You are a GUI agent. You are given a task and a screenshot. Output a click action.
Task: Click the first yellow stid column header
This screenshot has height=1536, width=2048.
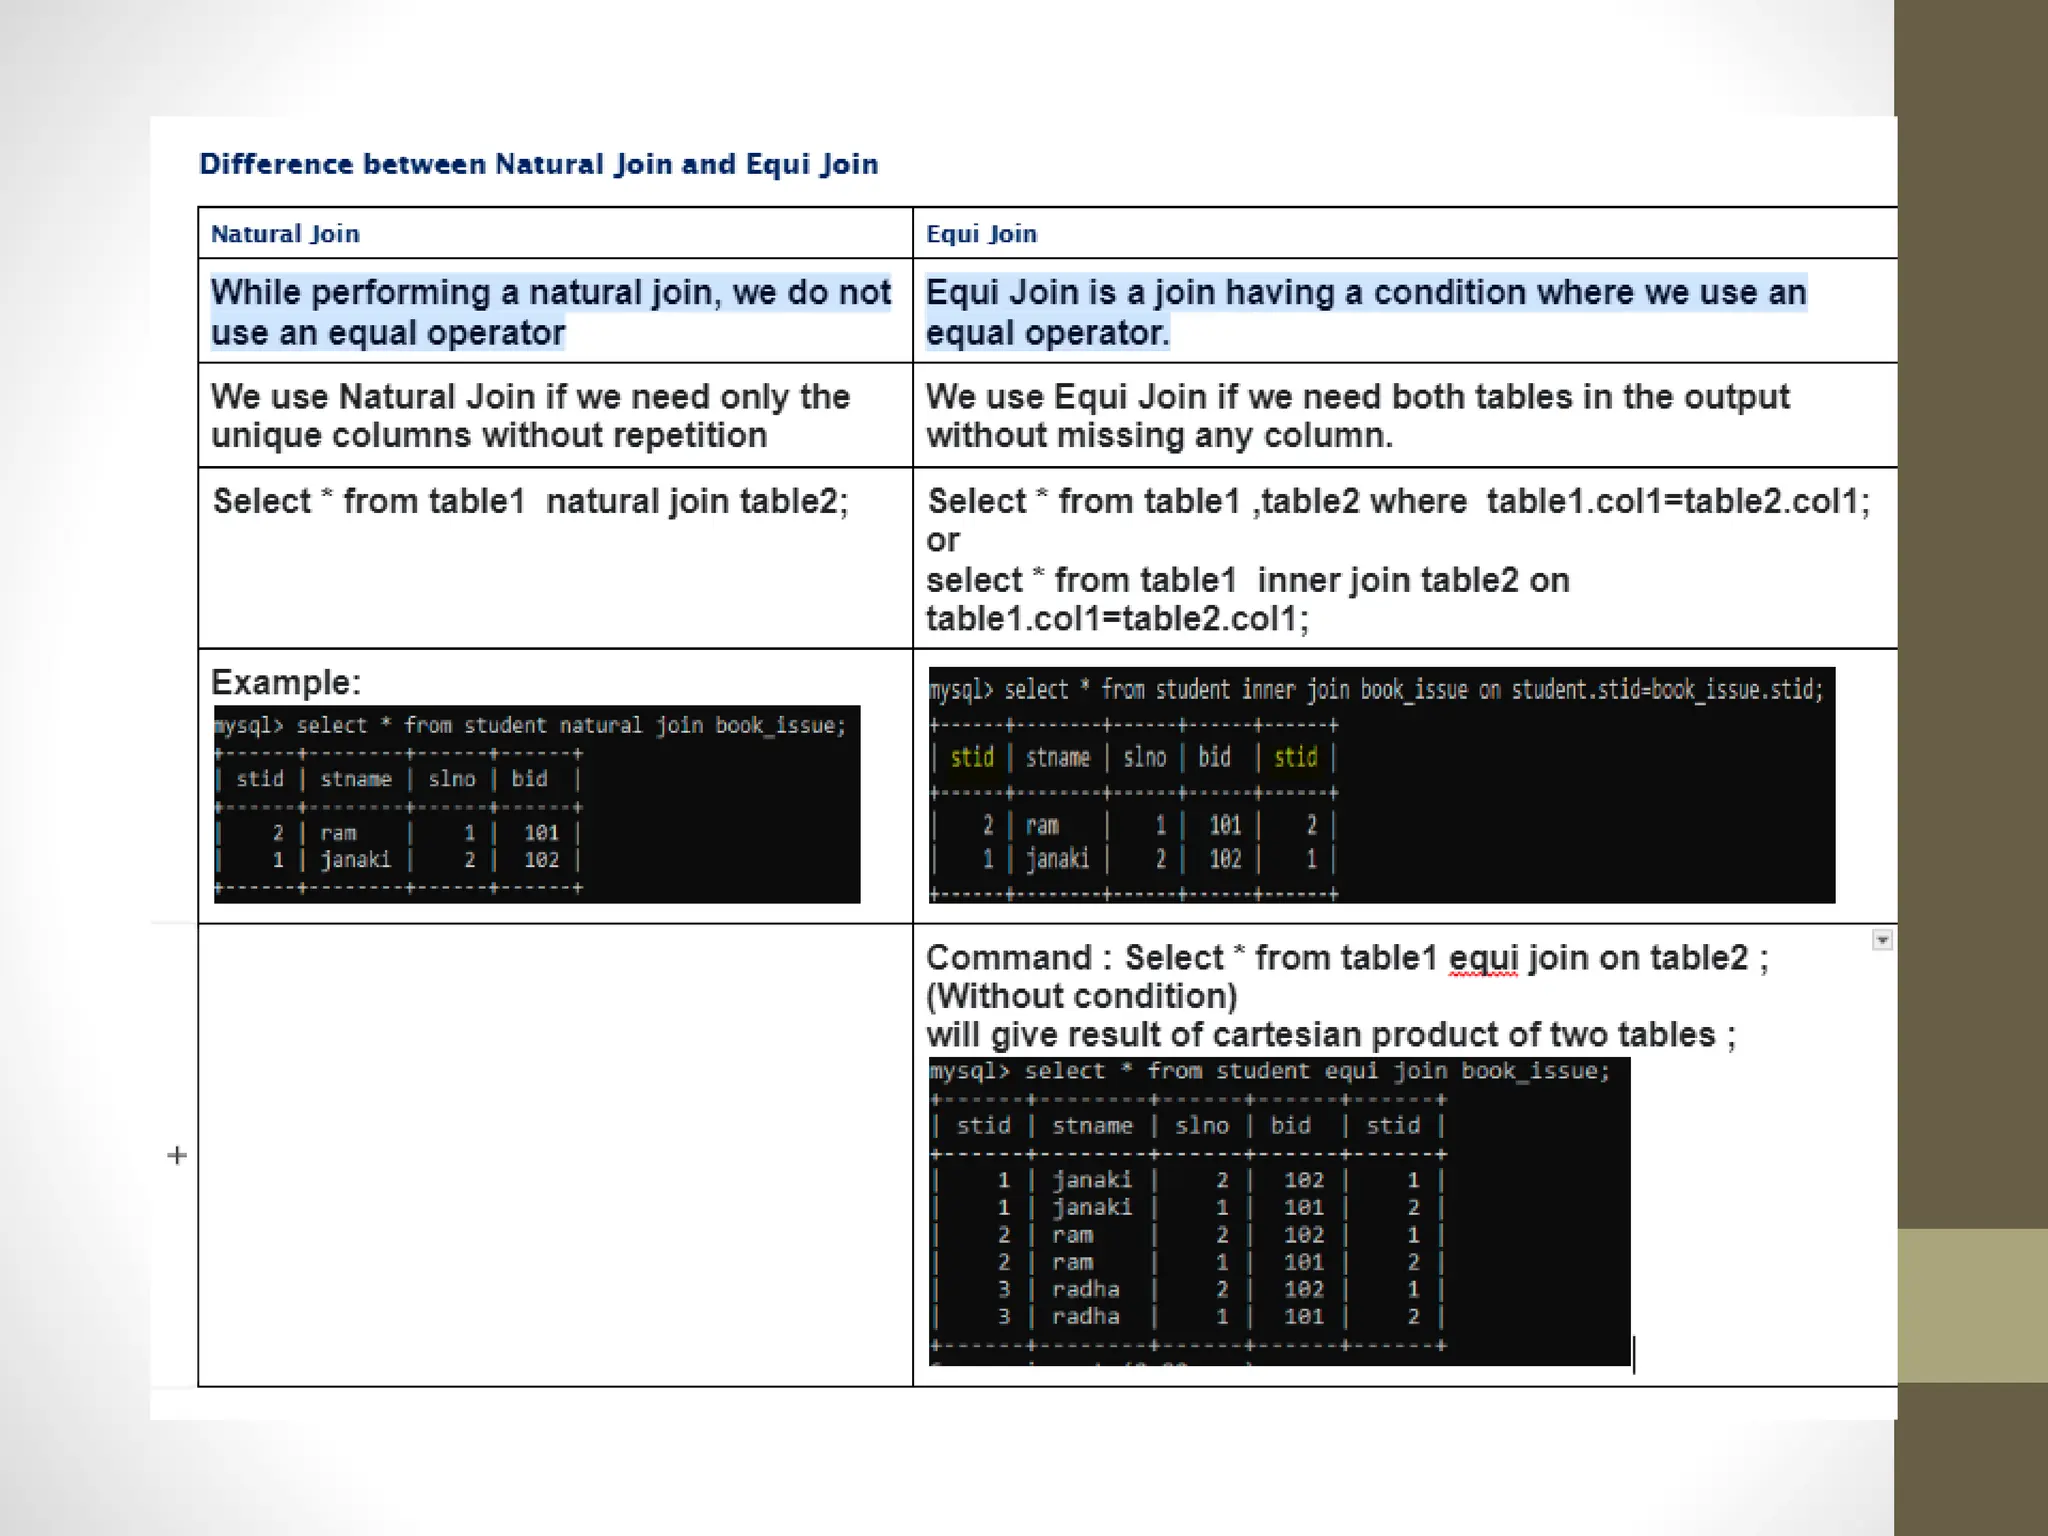pos(971,757)
